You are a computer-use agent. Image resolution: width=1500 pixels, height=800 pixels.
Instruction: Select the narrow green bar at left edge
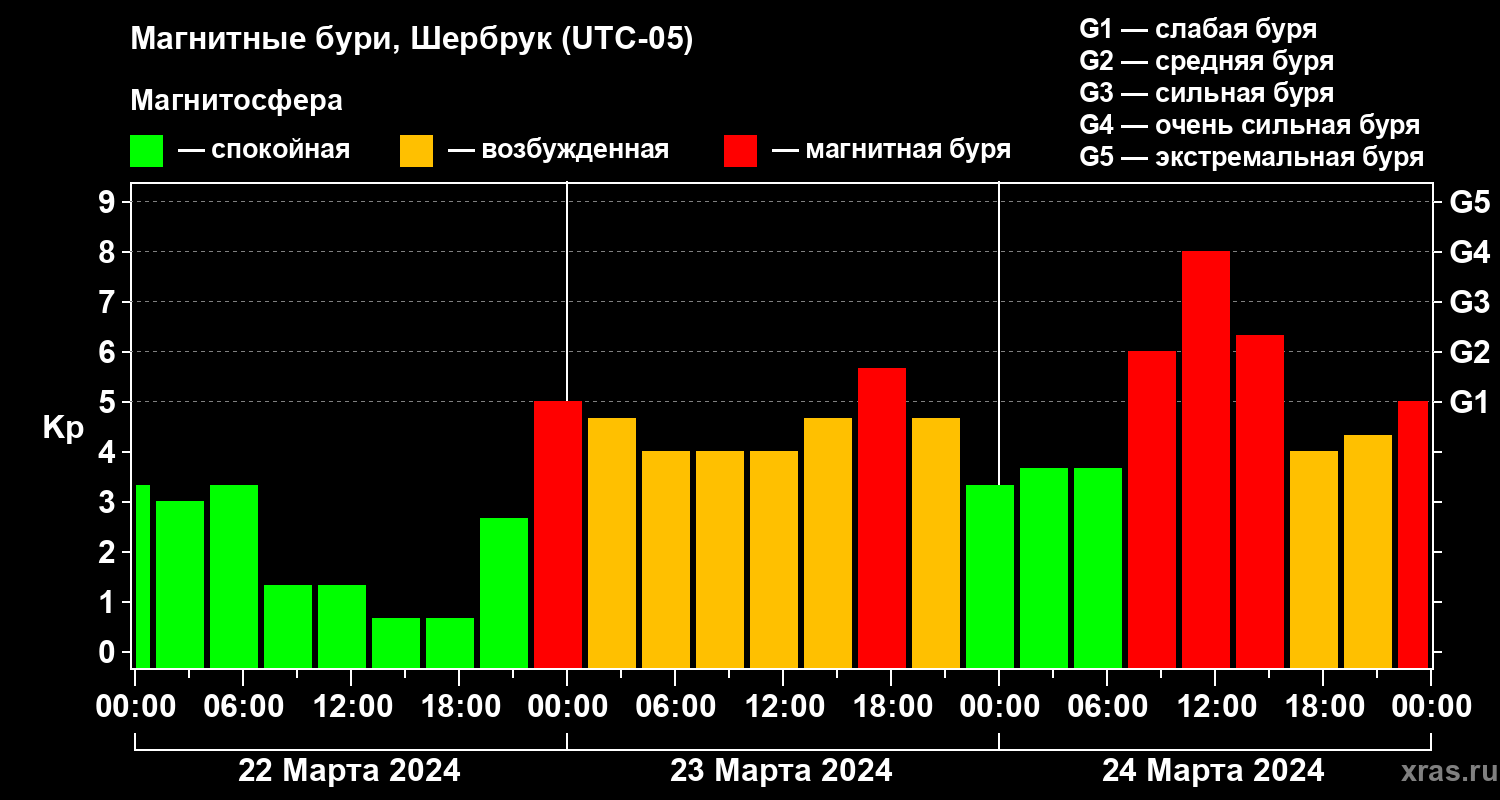point(142,576)
